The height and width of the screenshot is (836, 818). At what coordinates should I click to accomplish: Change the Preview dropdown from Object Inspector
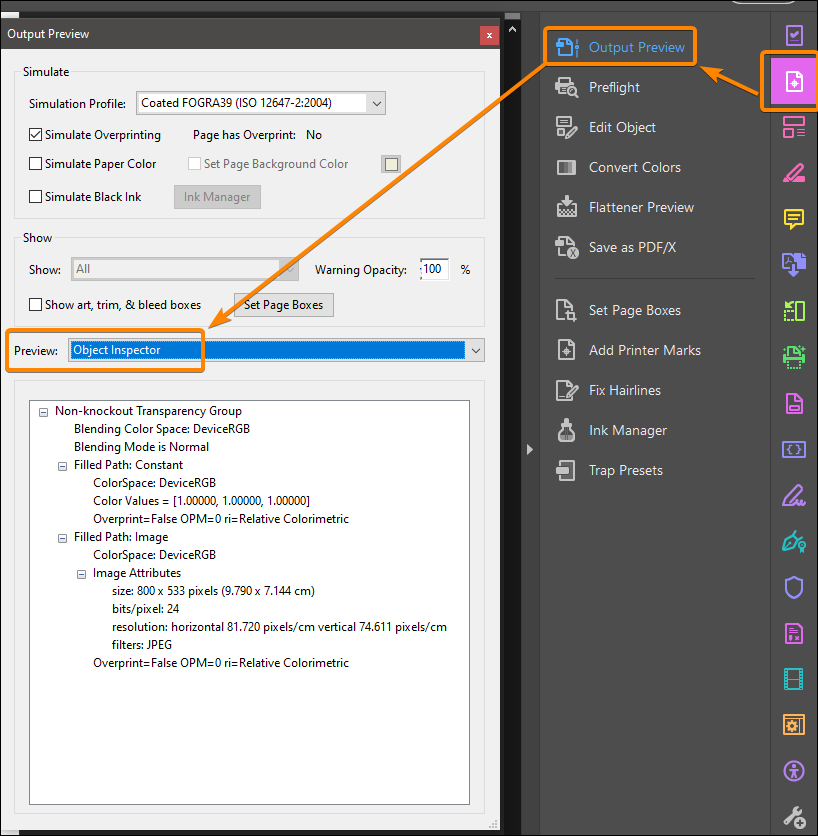point(474,350)
